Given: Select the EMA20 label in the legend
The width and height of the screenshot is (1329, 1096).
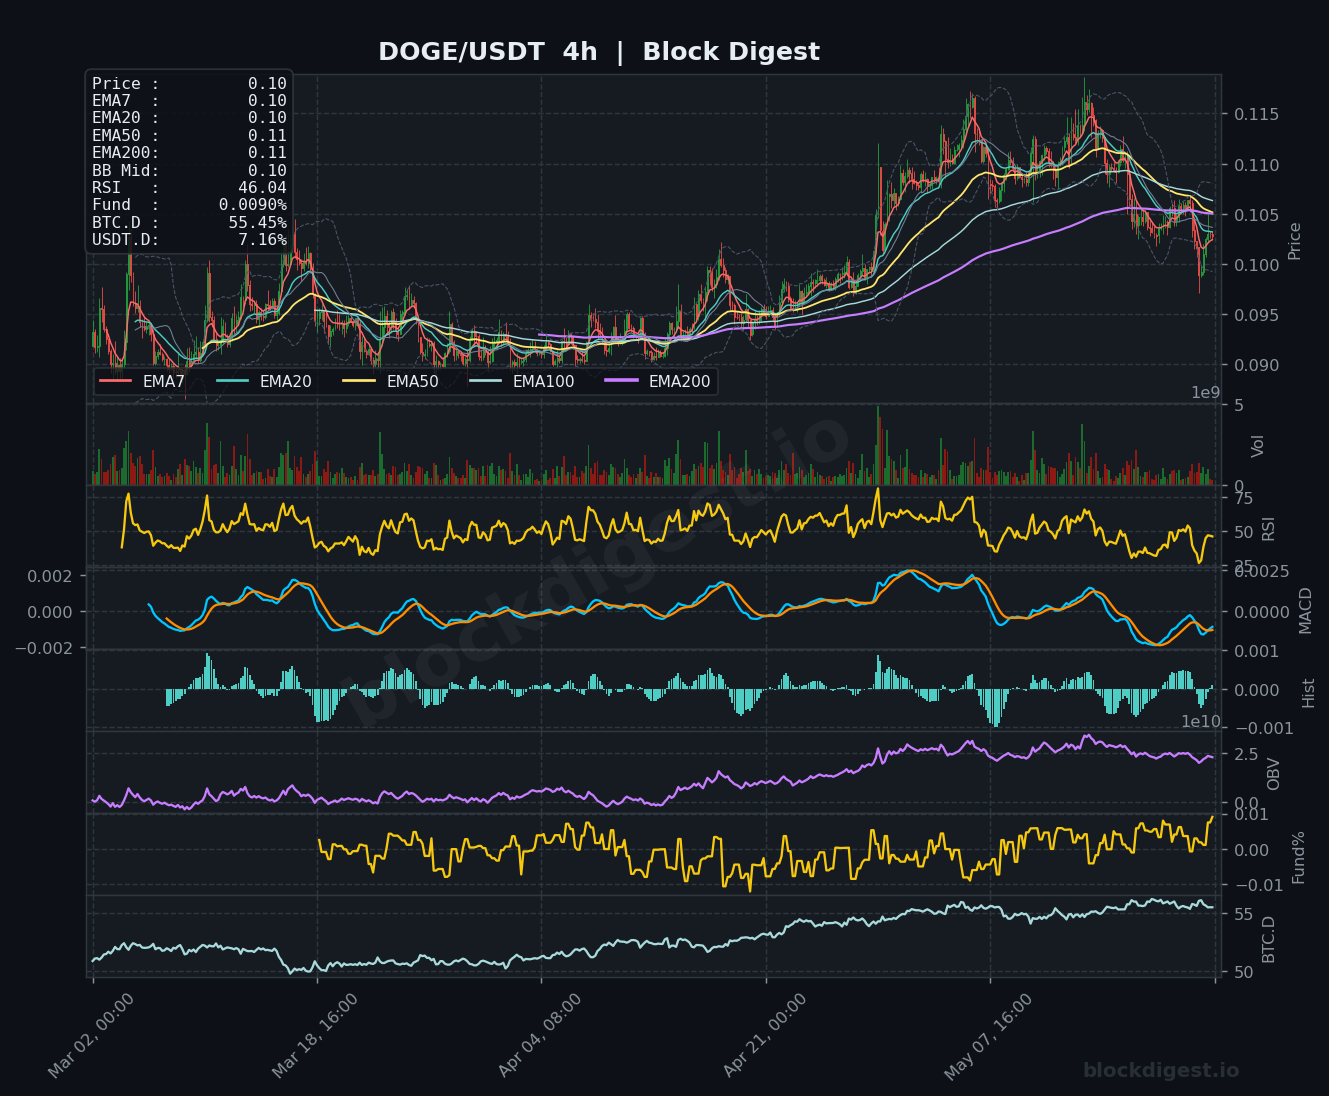Looking at the screenshot, I should point(285,381).
